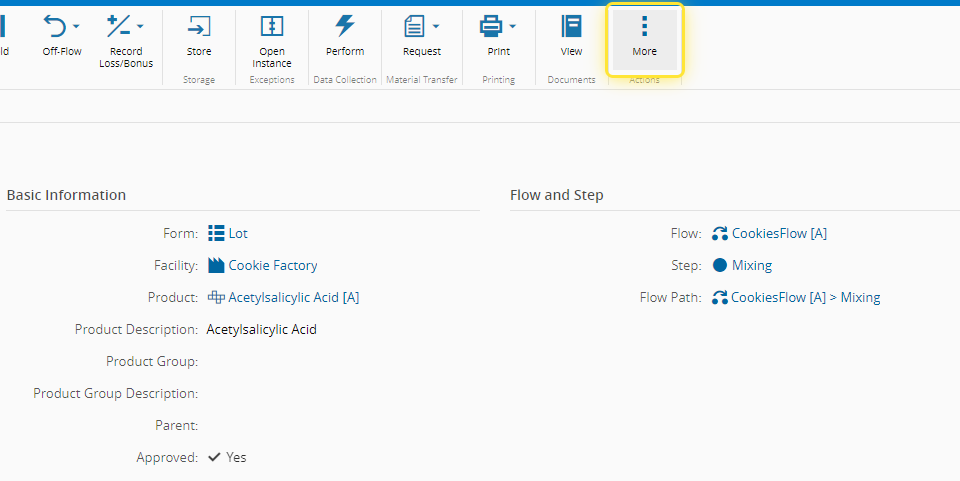Expand the Record Loss/Bonus dropdown arrow

(x=140, y=26)
